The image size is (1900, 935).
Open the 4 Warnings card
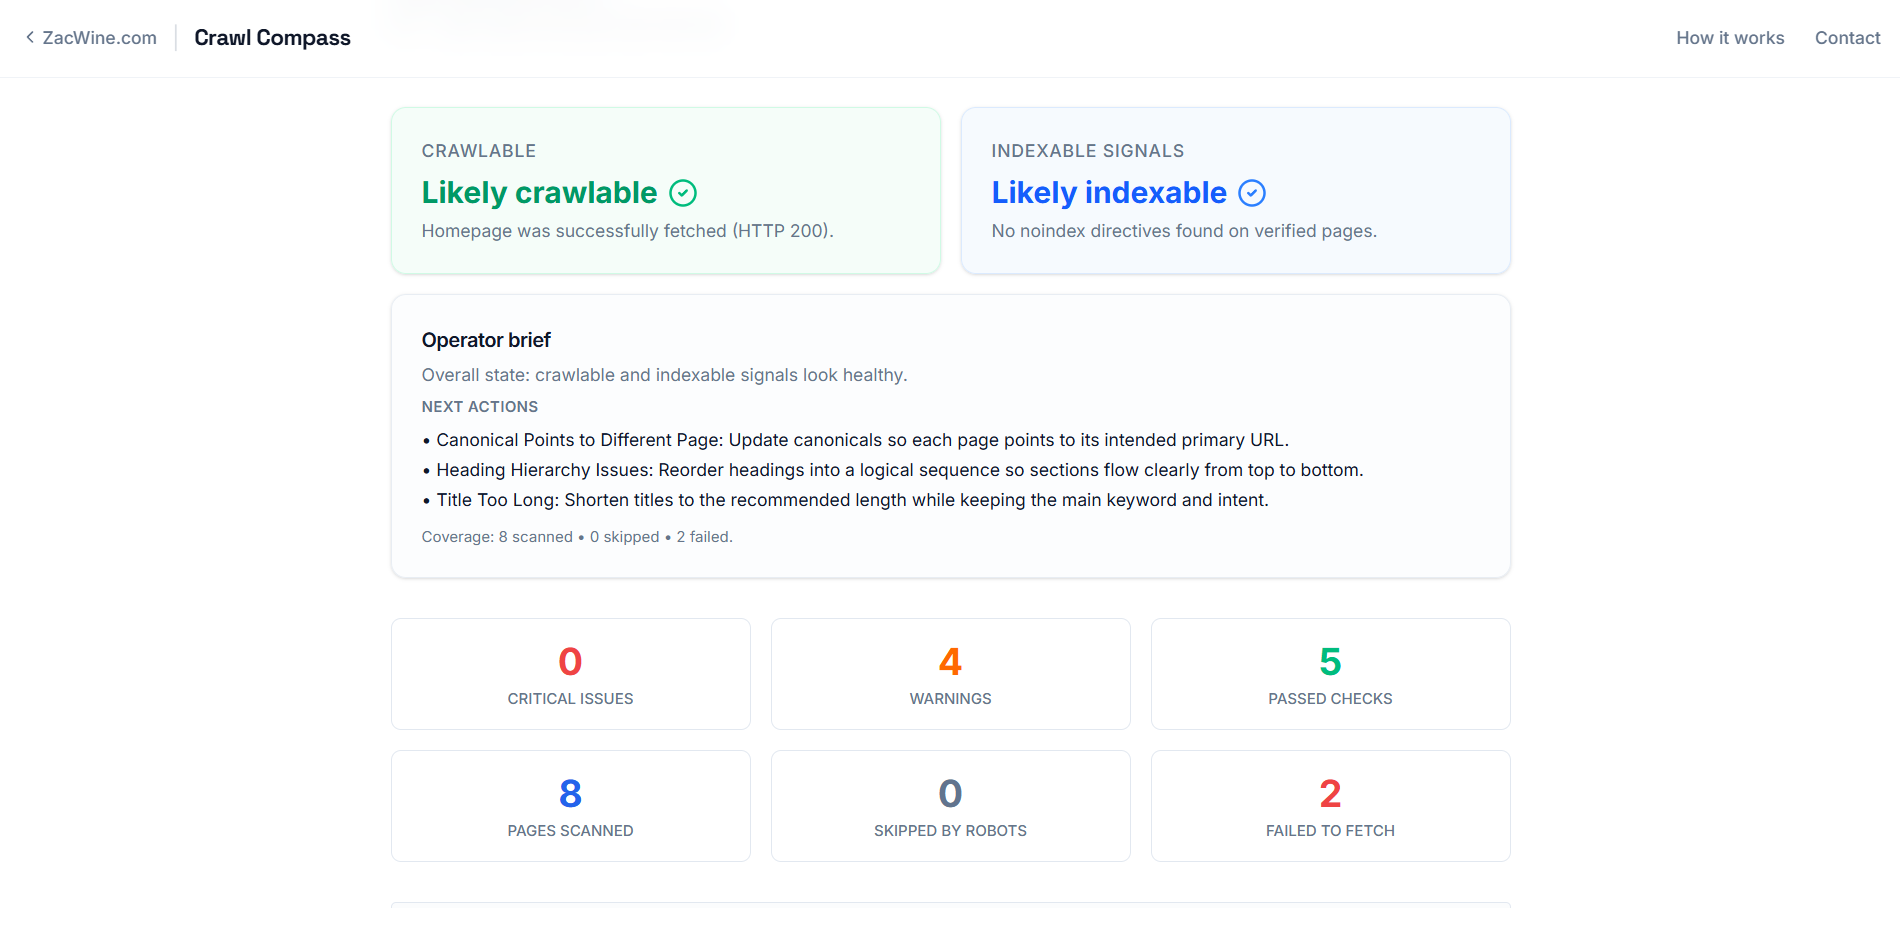pyautogui.click(x=951, y=674)
